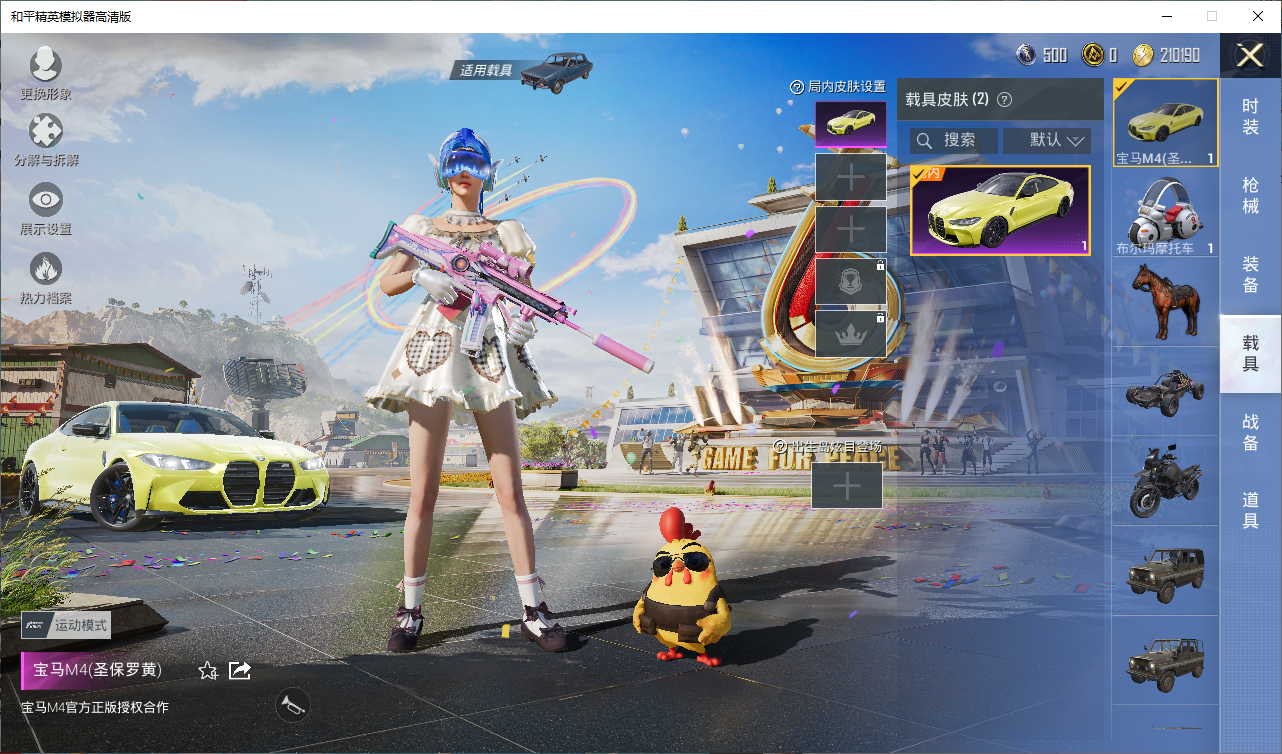Minimize the 和平精英模拟器高清版 window
The width and height of the screenshot is (1282, 754).
click(1166, 16)
